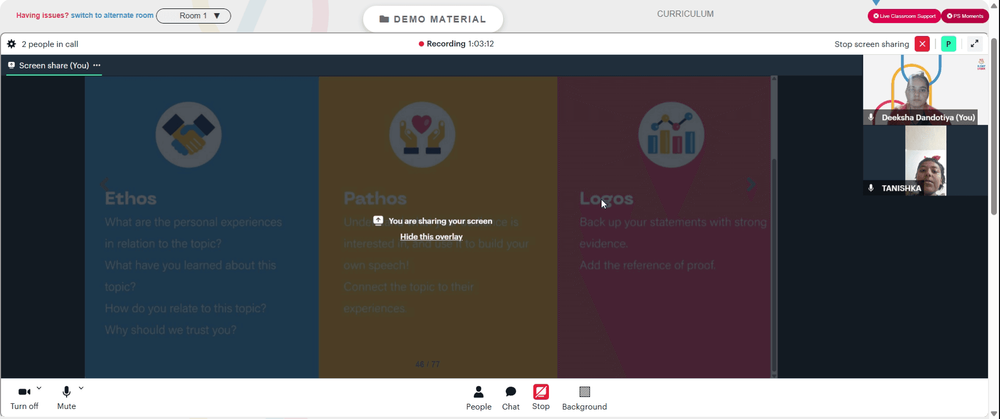Open the Curriculum tab
This screenshot has height=419, width=1000.
coord(685,14)
